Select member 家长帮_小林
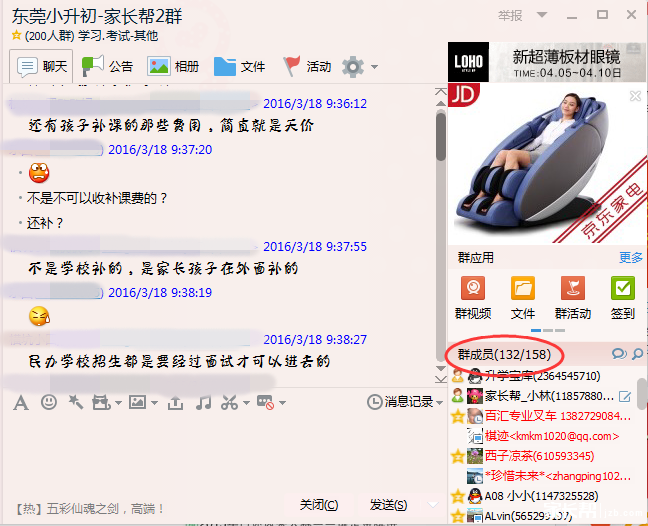 click(x=543, y=396)
